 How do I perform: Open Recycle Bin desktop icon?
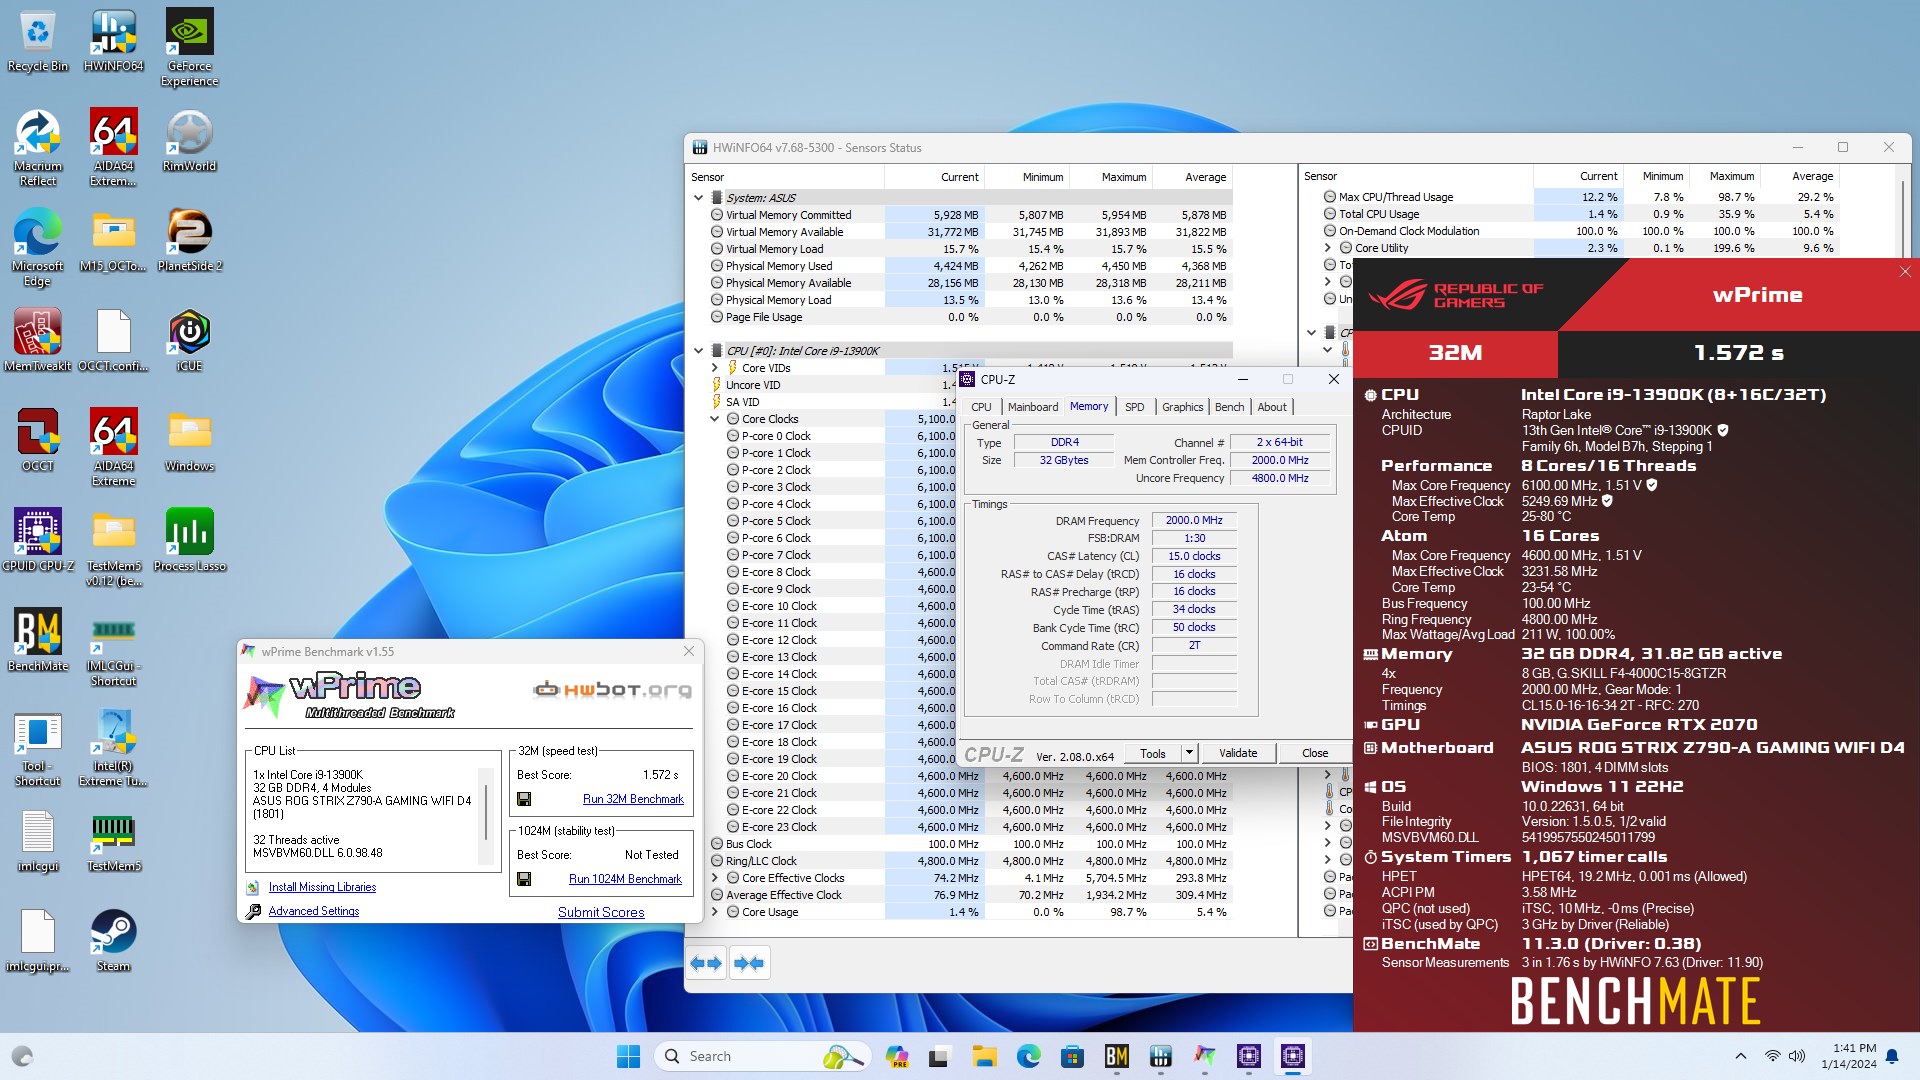coord(37,40)
